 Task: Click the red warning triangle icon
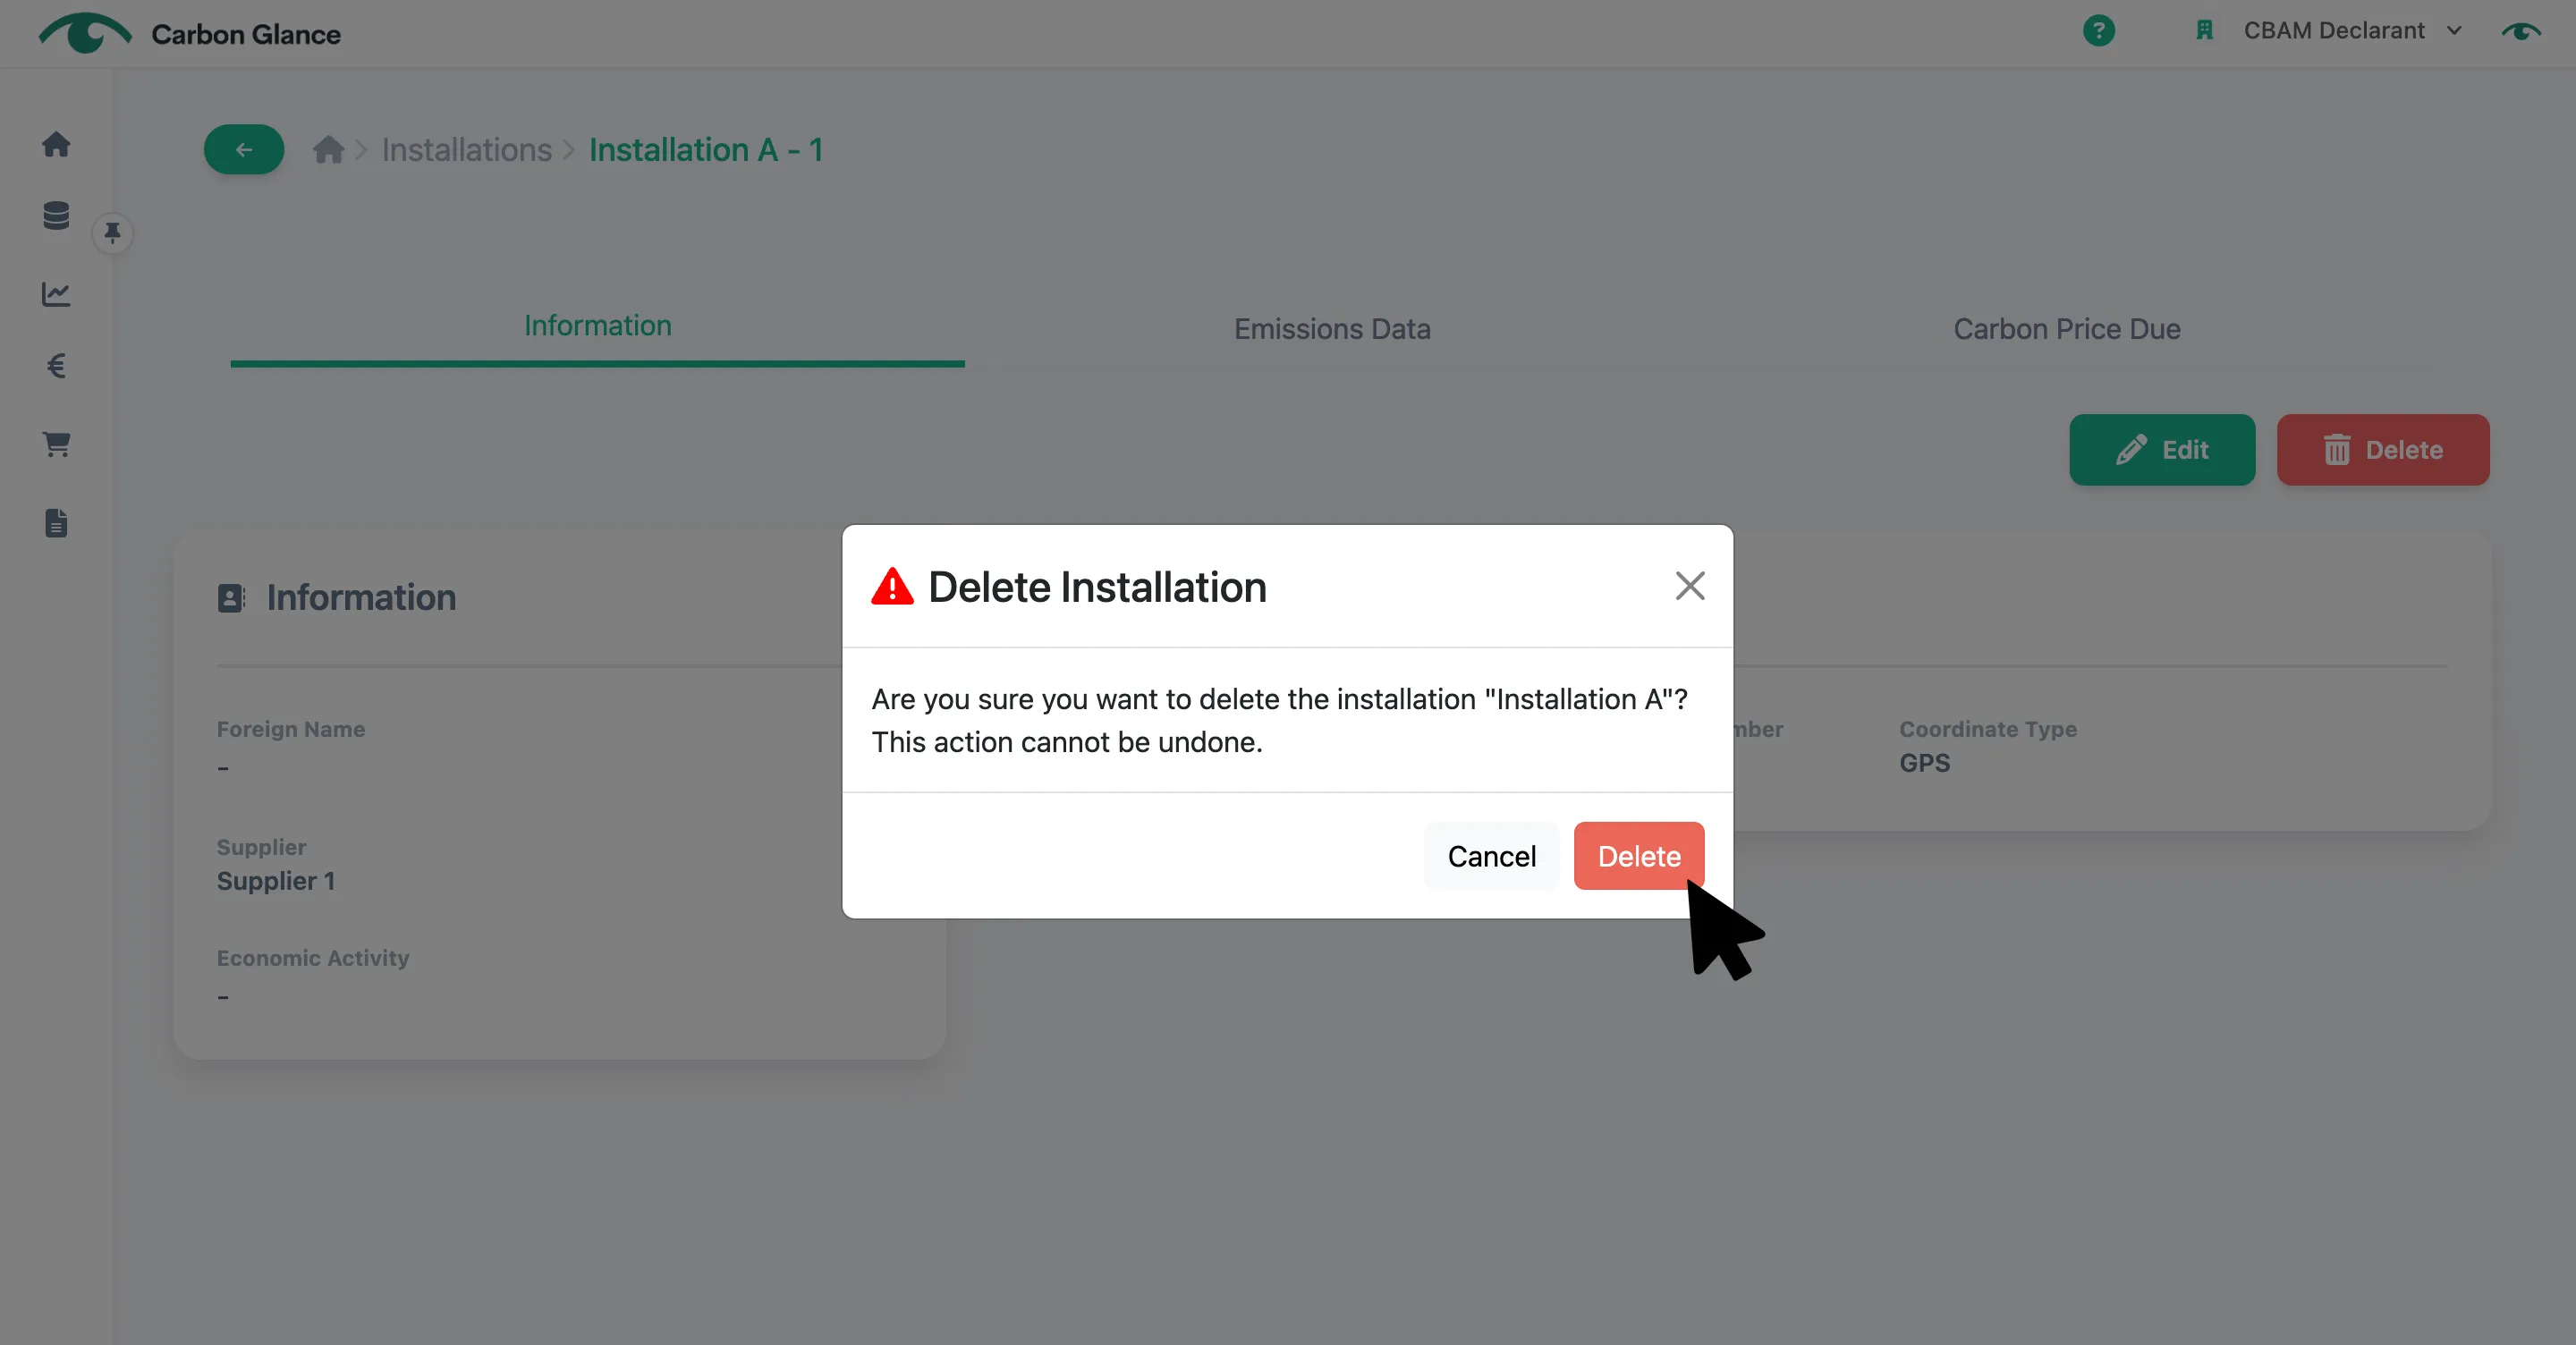(x=892, y=586)
